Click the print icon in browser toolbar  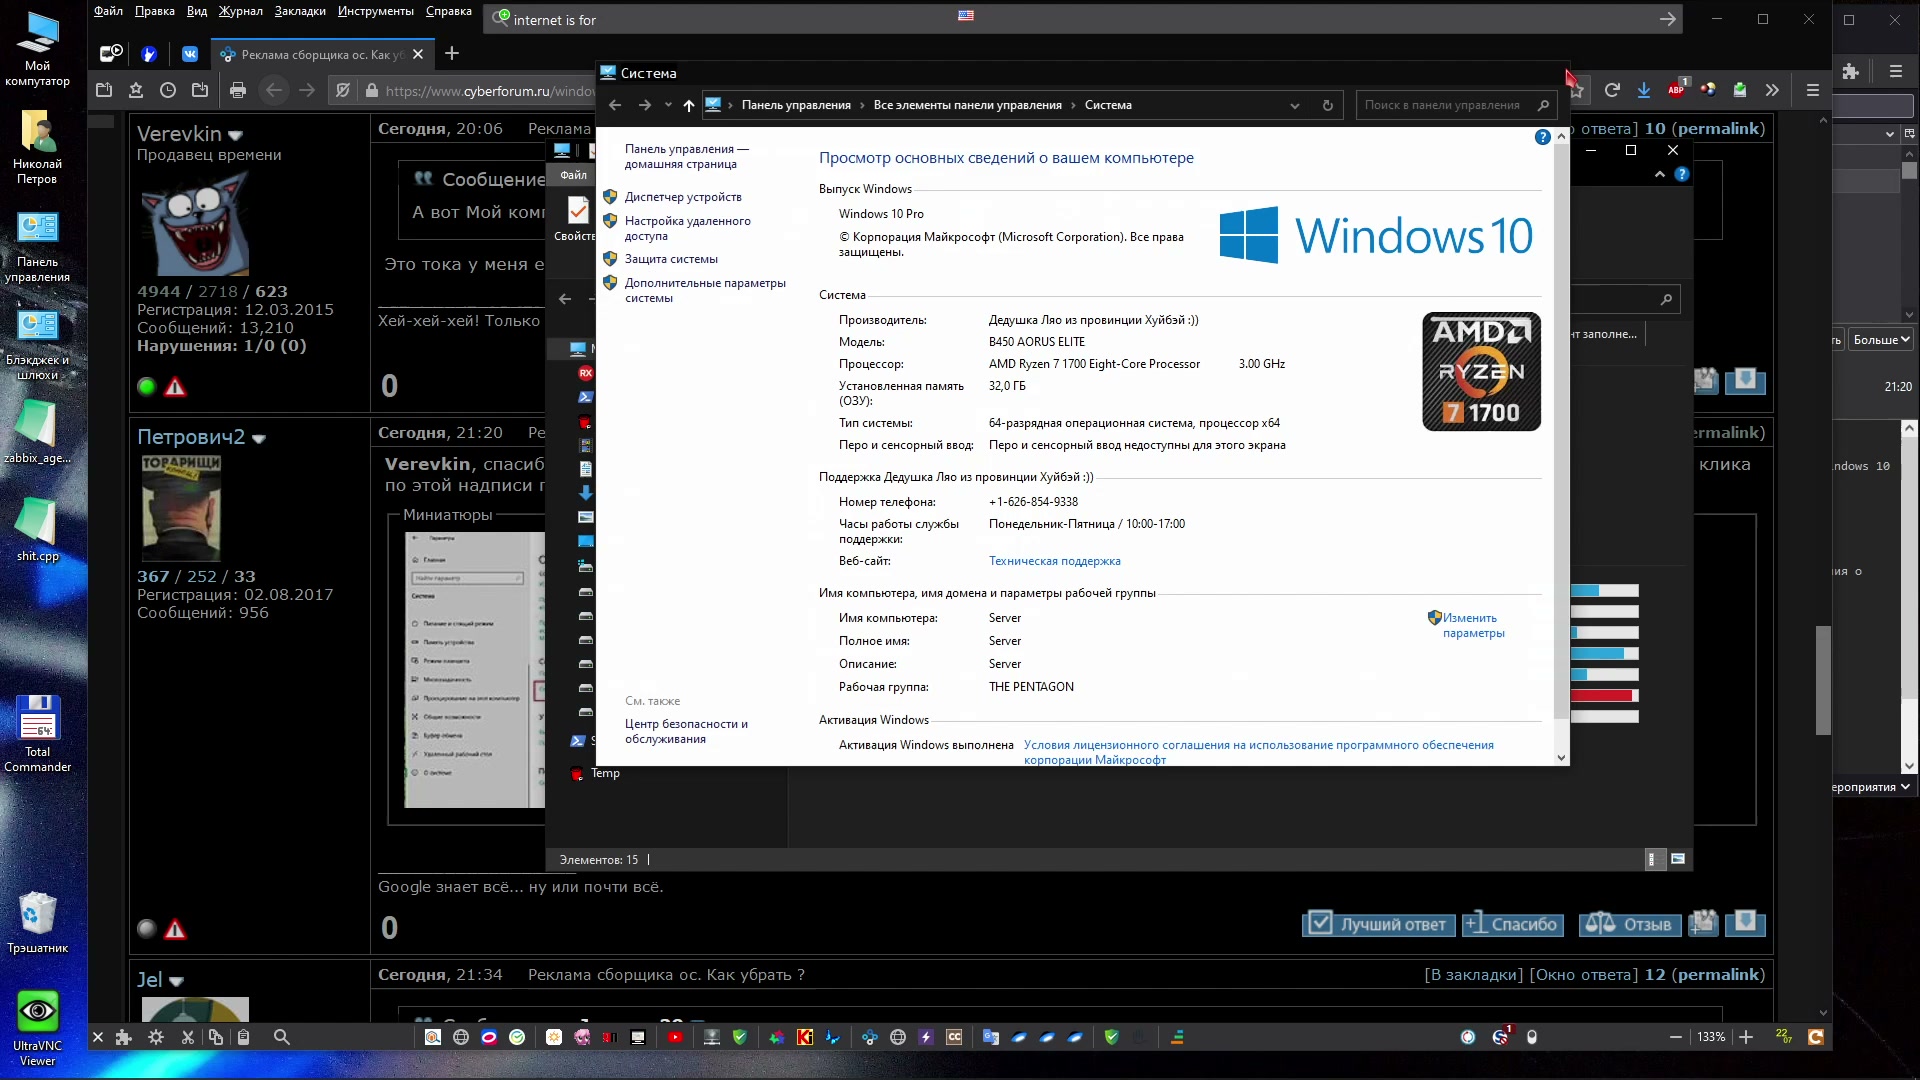[237, 91]
